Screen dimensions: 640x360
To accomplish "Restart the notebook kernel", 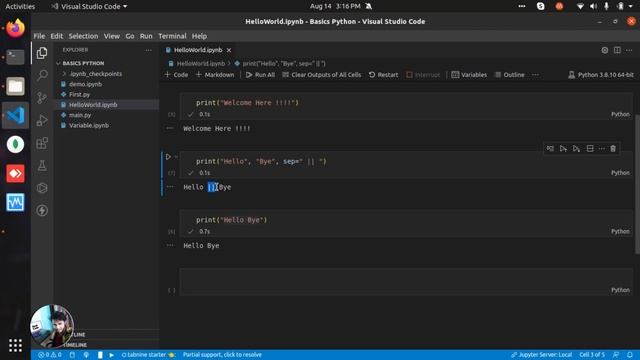I will 383,75.
